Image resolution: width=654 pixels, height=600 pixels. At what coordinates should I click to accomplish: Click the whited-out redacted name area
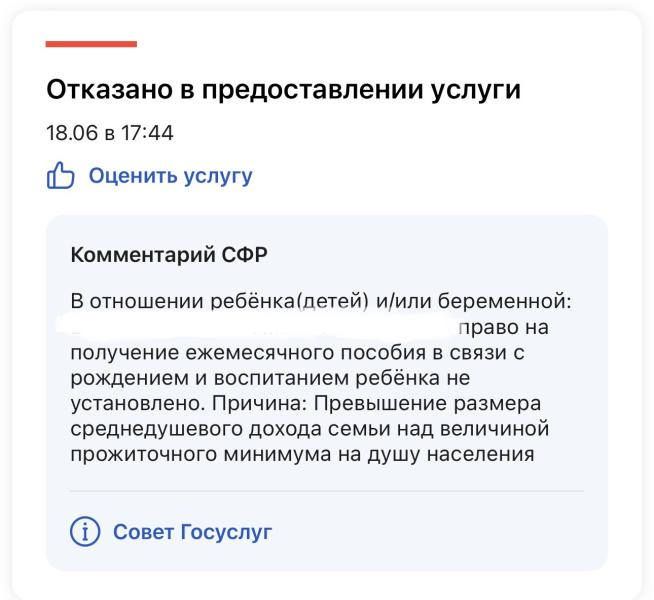pos(257,326)
